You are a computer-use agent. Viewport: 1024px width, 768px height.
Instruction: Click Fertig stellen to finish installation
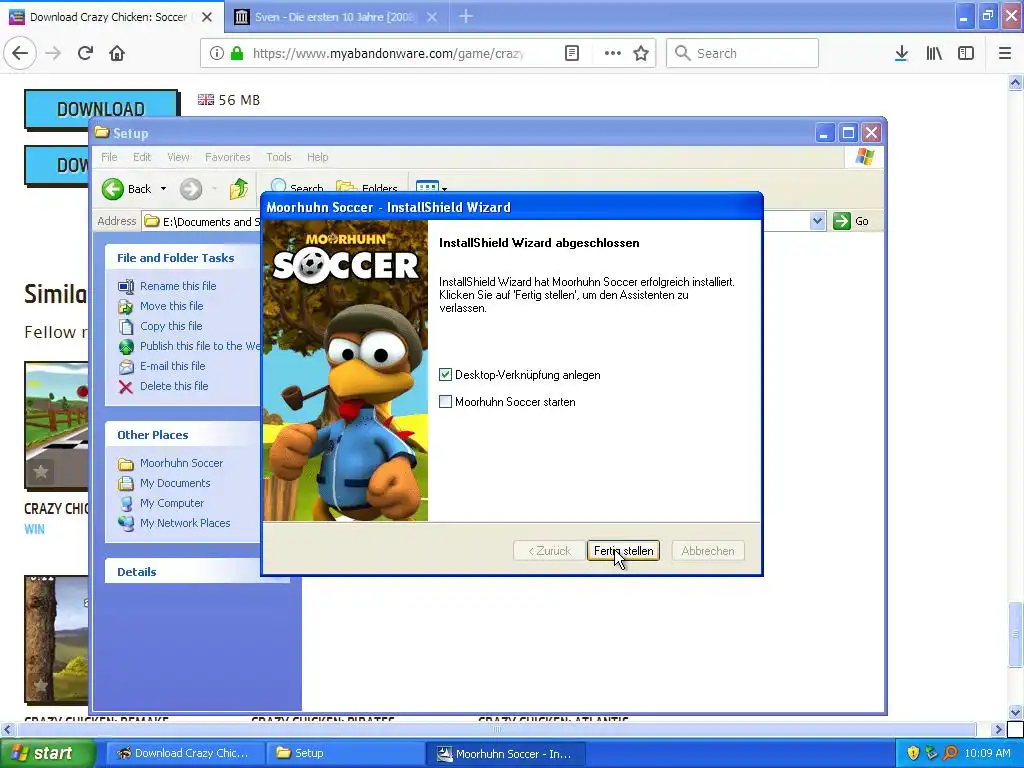pyautogui.click(x=623, y=551)
